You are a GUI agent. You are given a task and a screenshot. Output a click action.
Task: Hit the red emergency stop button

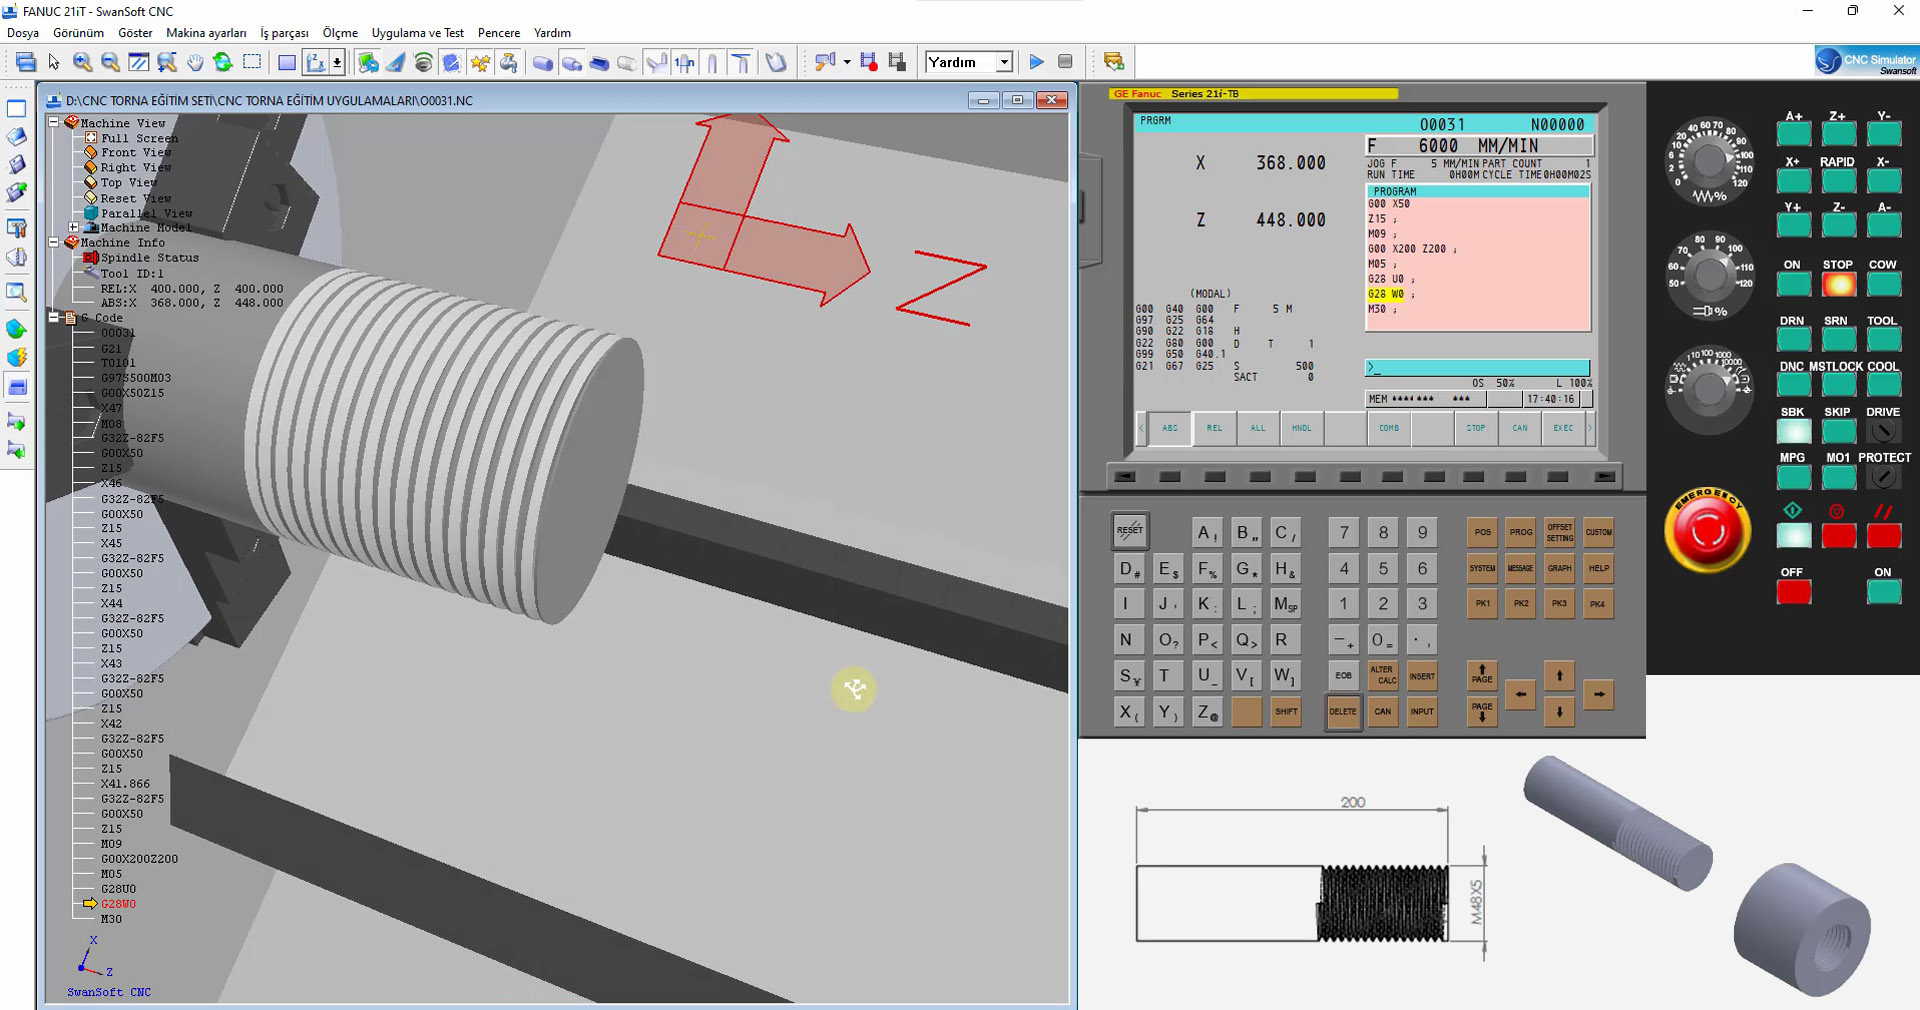click(1707, 532)
